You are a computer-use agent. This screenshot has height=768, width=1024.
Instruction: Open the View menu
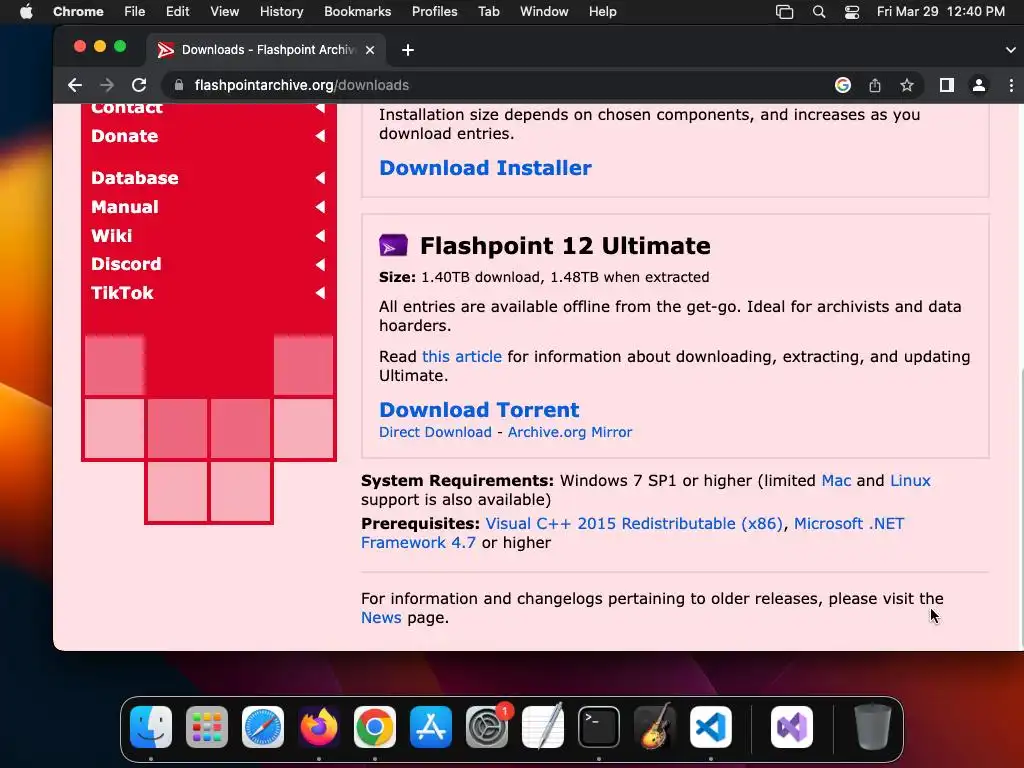225,12
